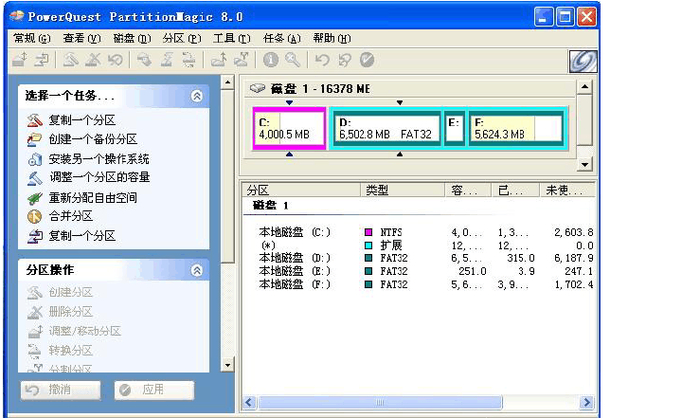This screenshot has width=682, height=418.
Task: Click the Format partition lightning icon in the toolbar
Action: [x=167, y=60]
